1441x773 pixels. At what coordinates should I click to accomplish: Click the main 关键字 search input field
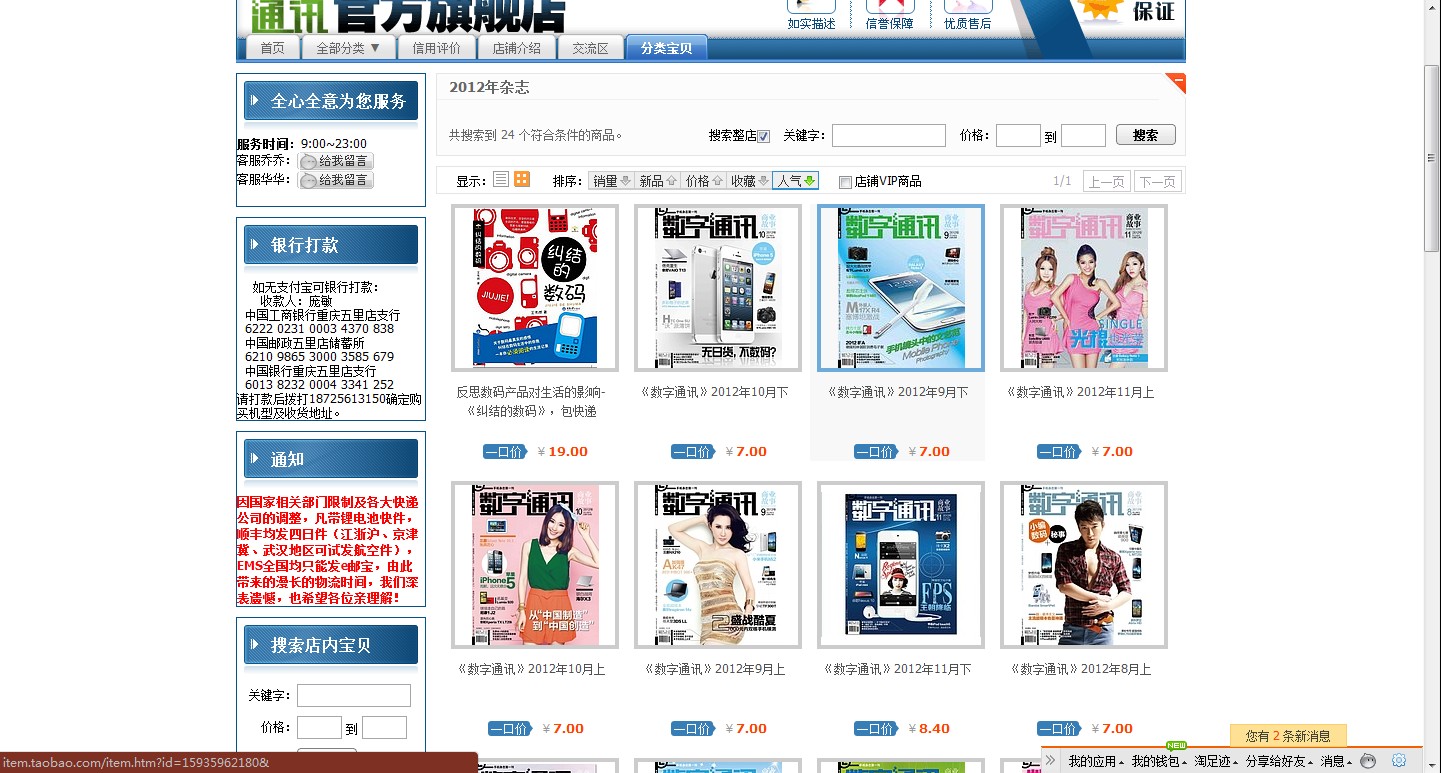click(888, 135)
